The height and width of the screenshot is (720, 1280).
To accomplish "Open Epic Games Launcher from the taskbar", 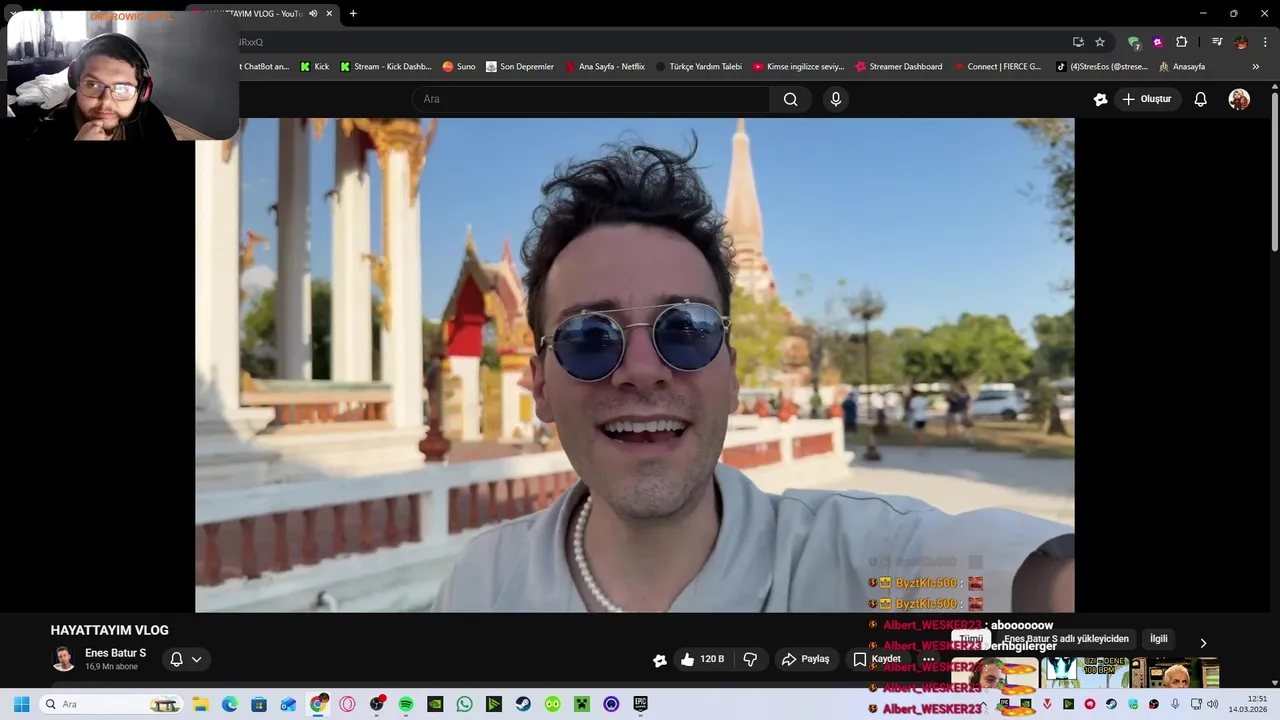I will coord(640,704).
